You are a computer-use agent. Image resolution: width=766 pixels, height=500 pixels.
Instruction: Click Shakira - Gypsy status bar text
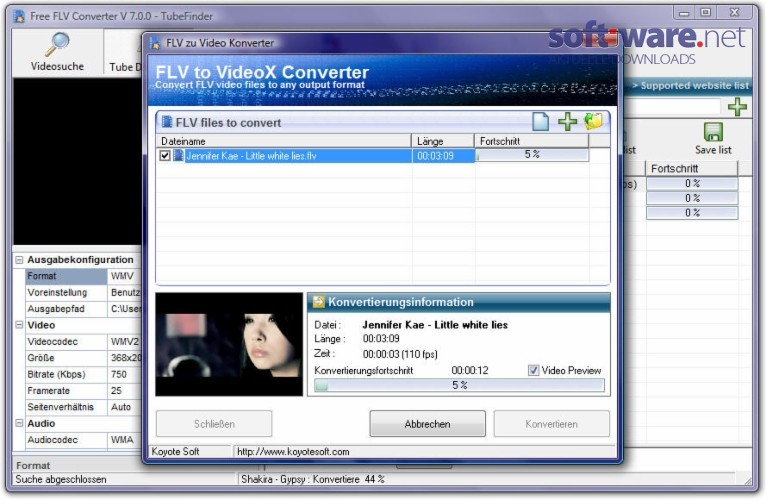coord(313,479)
